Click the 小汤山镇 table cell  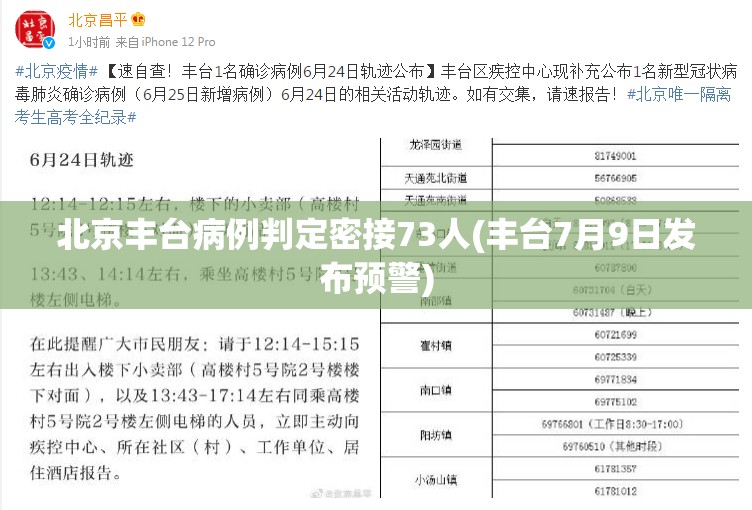point(435,480)
